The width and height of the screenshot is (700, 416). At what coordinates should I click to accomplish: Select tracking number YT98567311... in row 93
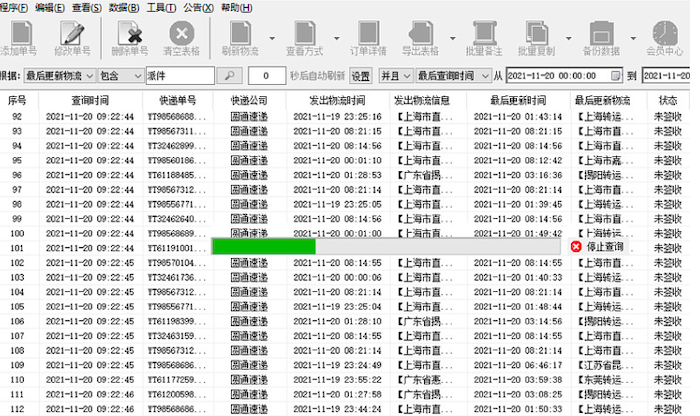[x=177, y=131]
